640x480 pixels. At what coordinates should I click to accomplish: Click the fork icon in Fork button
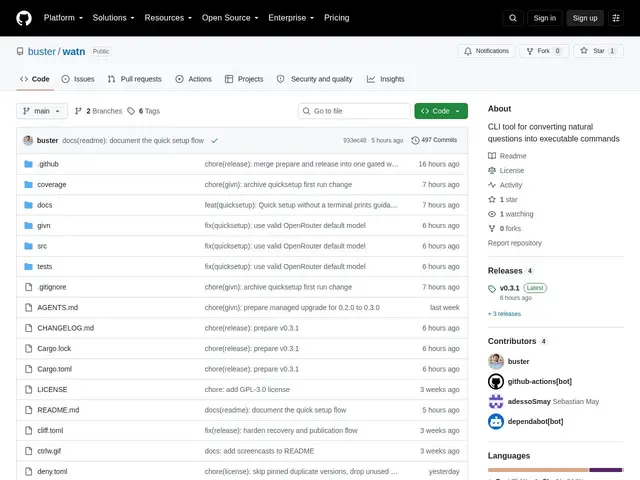tap(530, 51)
